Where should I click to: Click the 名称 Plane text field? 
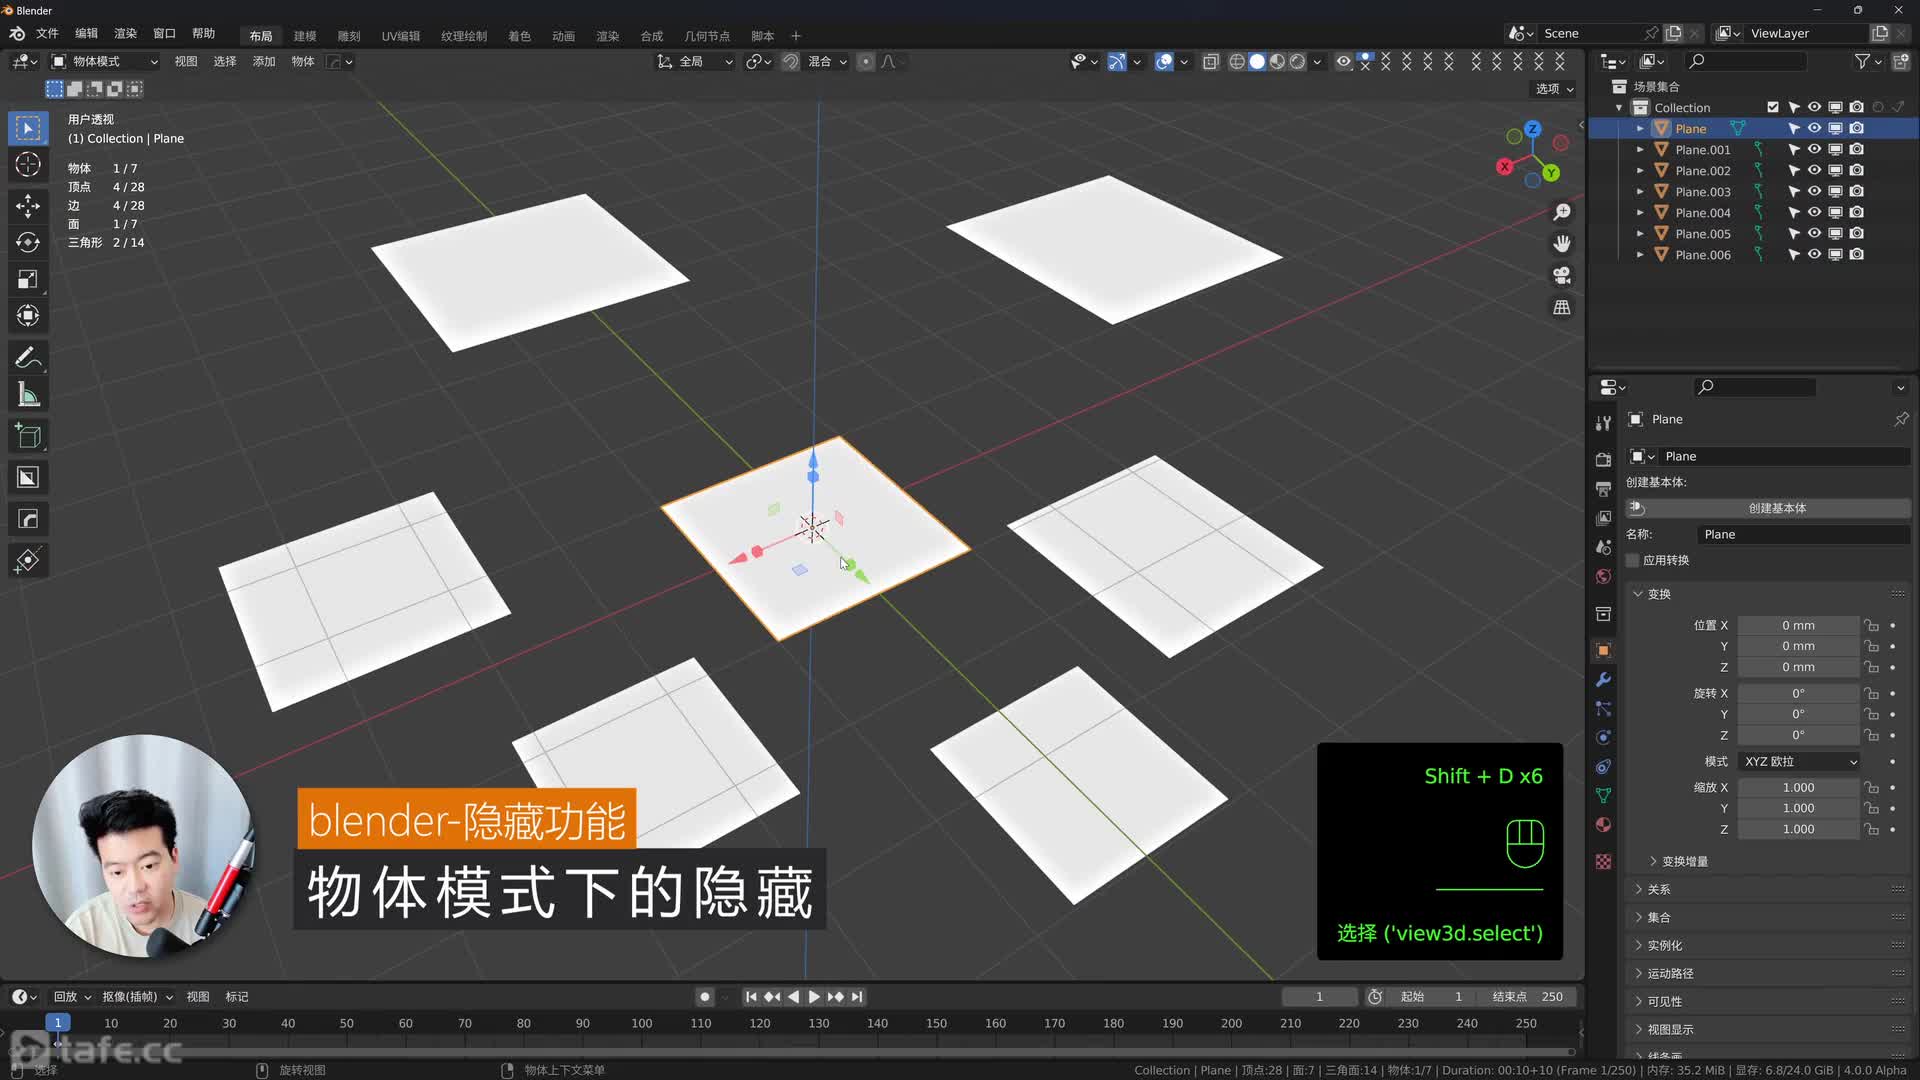pyautogui.click(x=1803, y=535)
